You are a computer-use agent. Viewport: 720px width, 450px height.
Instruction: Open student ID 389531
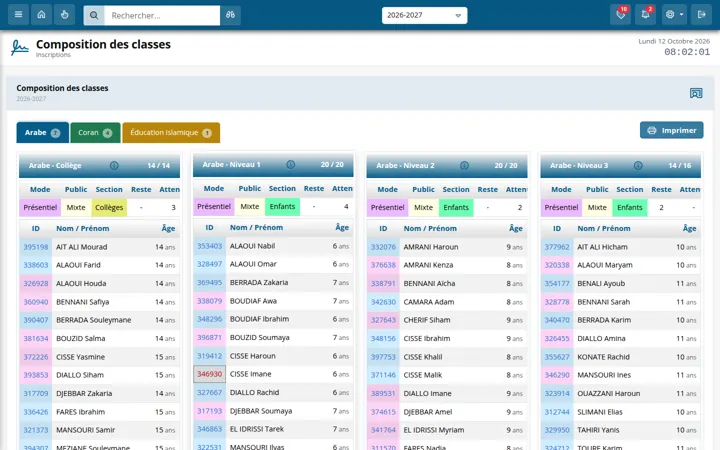point(383,393)
